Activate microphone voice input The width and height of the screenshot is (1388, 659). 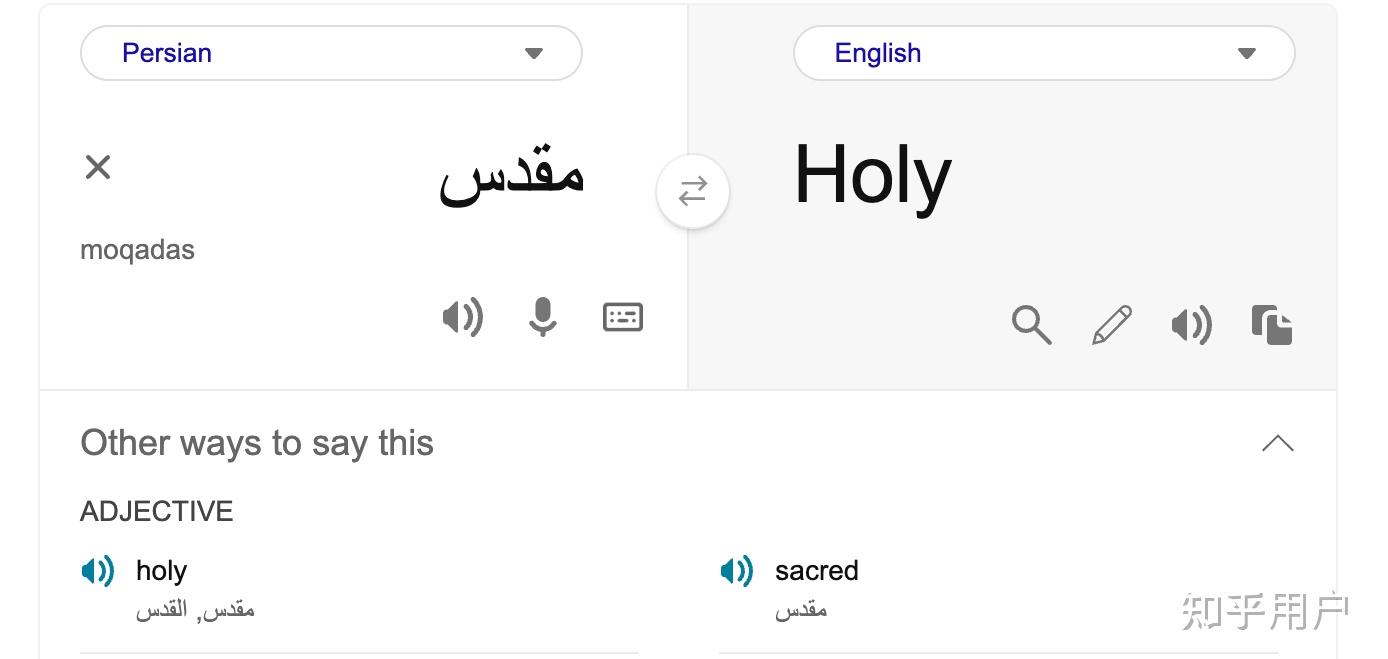coord(542,318)
